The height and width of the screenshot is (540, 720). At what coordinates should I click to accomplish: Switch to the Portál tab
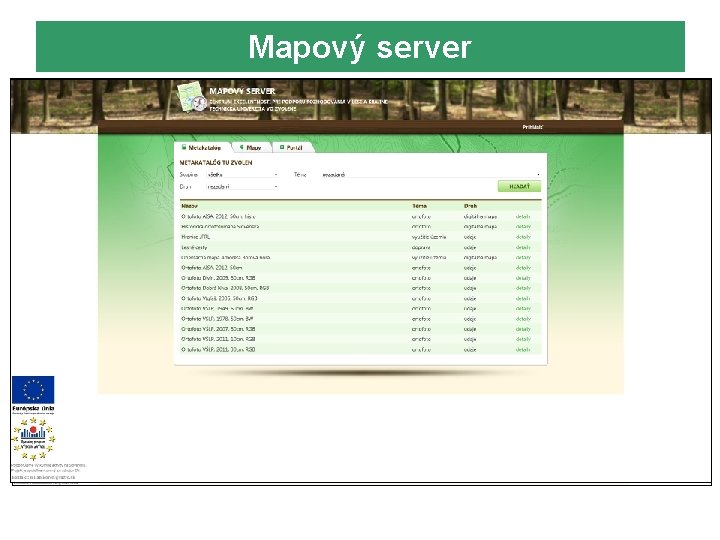[x=292, y=147]
